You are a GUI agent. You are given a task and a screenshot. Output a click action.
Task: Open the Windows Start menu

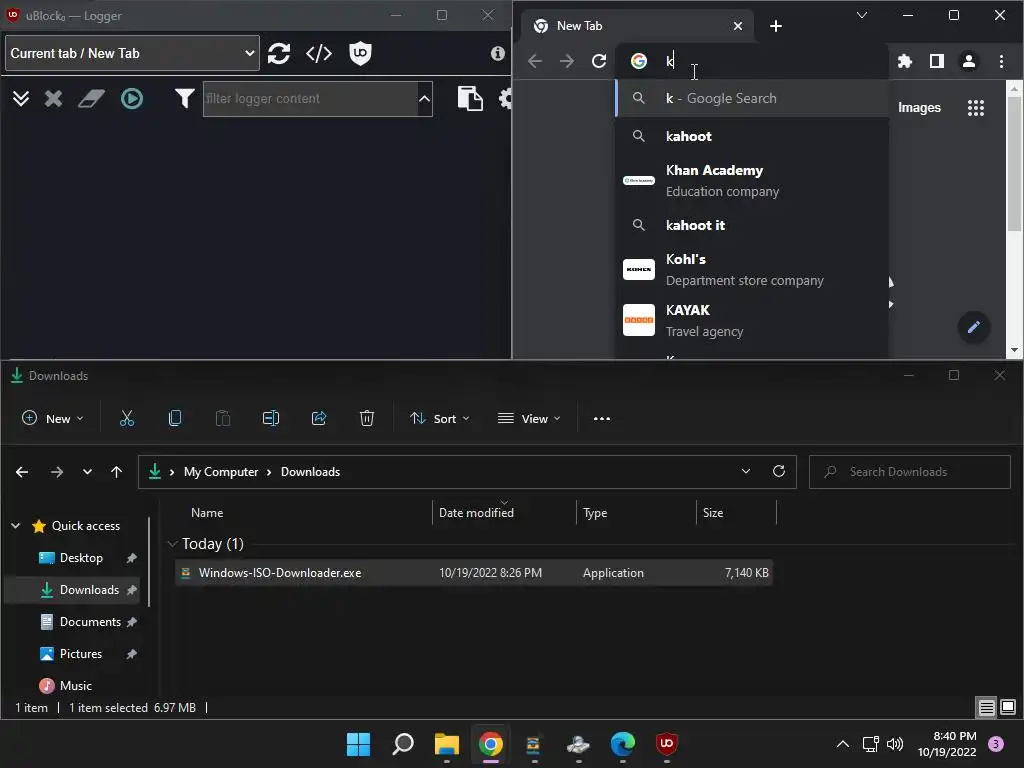[x=358, y=744]
